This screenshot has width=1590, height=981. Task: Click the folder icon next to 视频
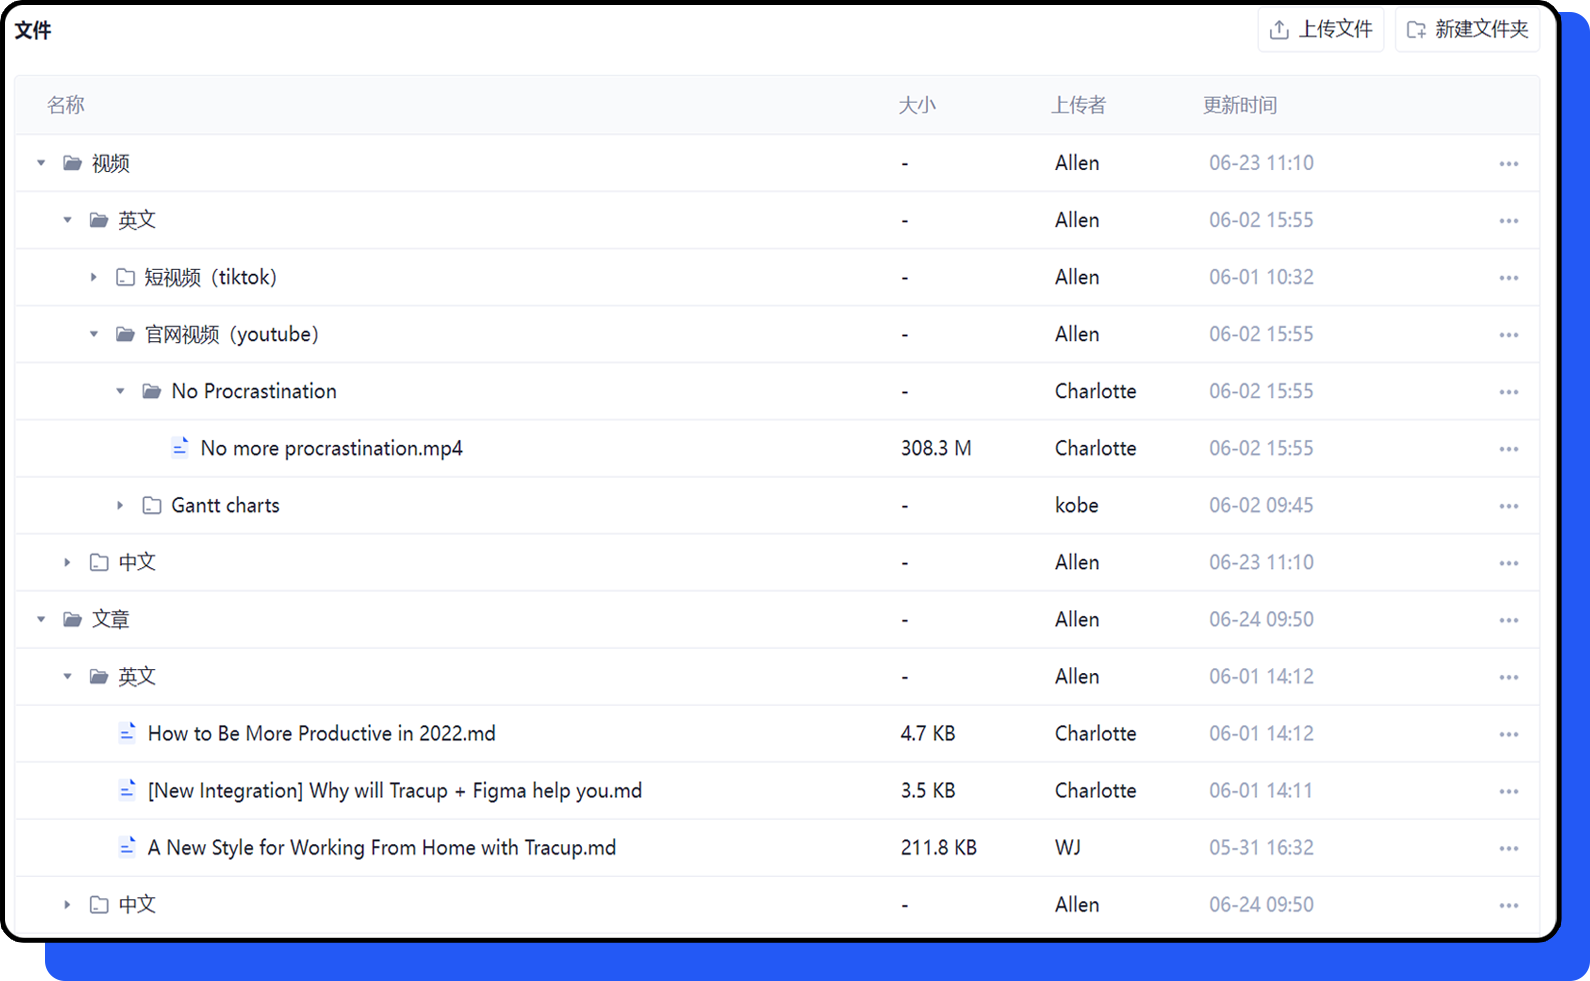[72, 163]
